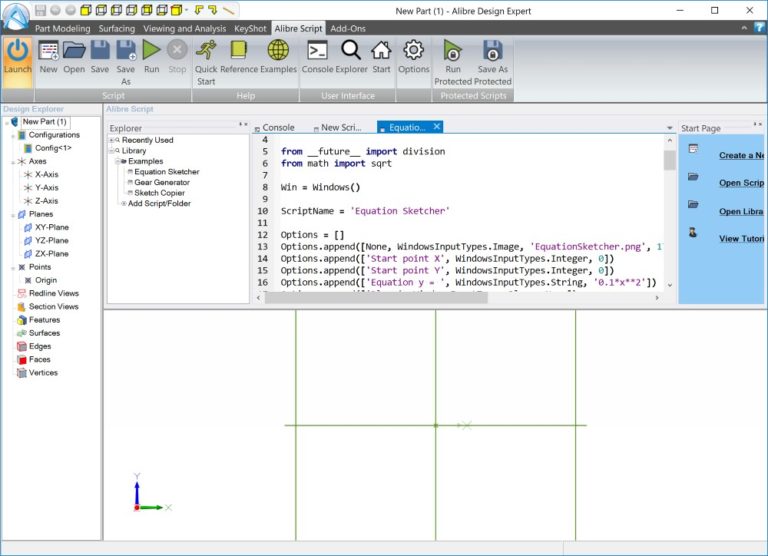Close the Equation Sketcher tab
The height and width of the screenshot is (556, 768).
coord(437,127)
